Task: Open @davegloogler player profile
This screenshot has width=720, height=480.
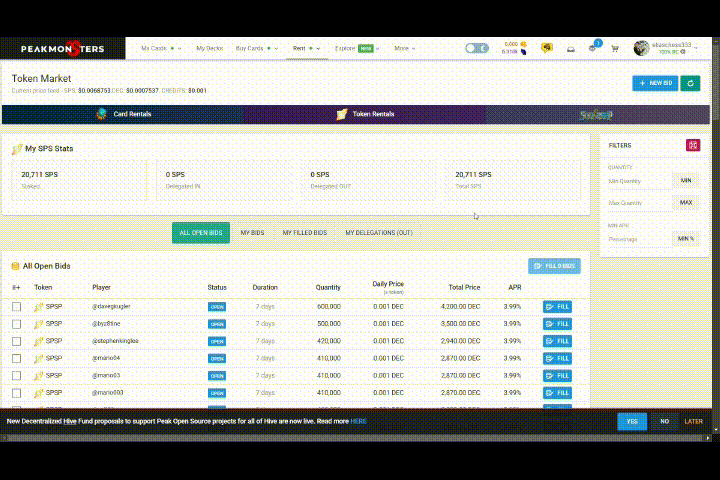Action: (111, 306)
